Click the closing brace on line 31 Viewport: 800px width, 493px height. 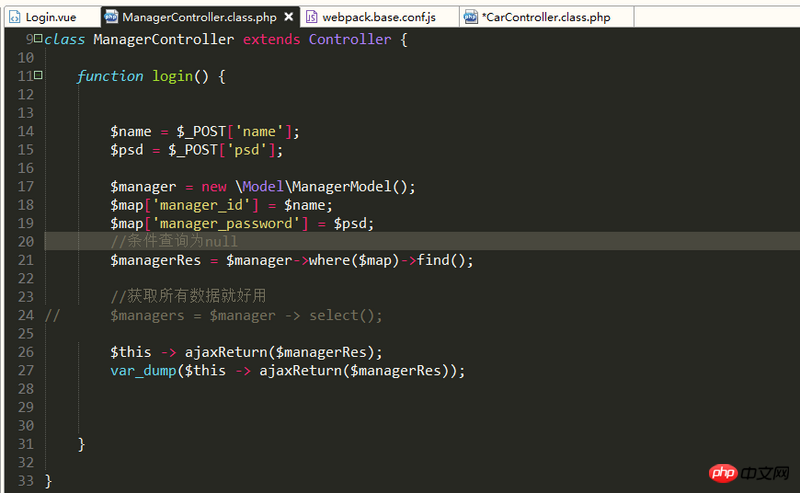[x=81, y=444]
